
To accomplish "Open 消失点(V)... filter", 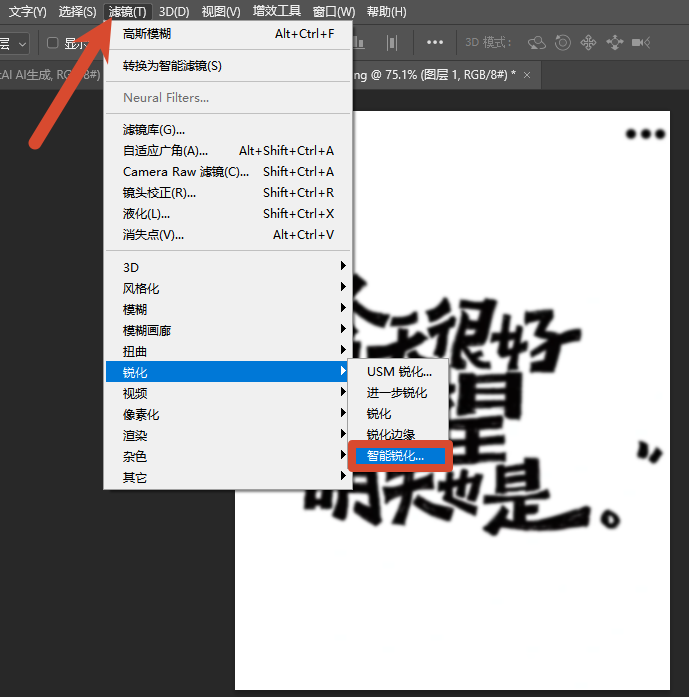I will (228, 235).
